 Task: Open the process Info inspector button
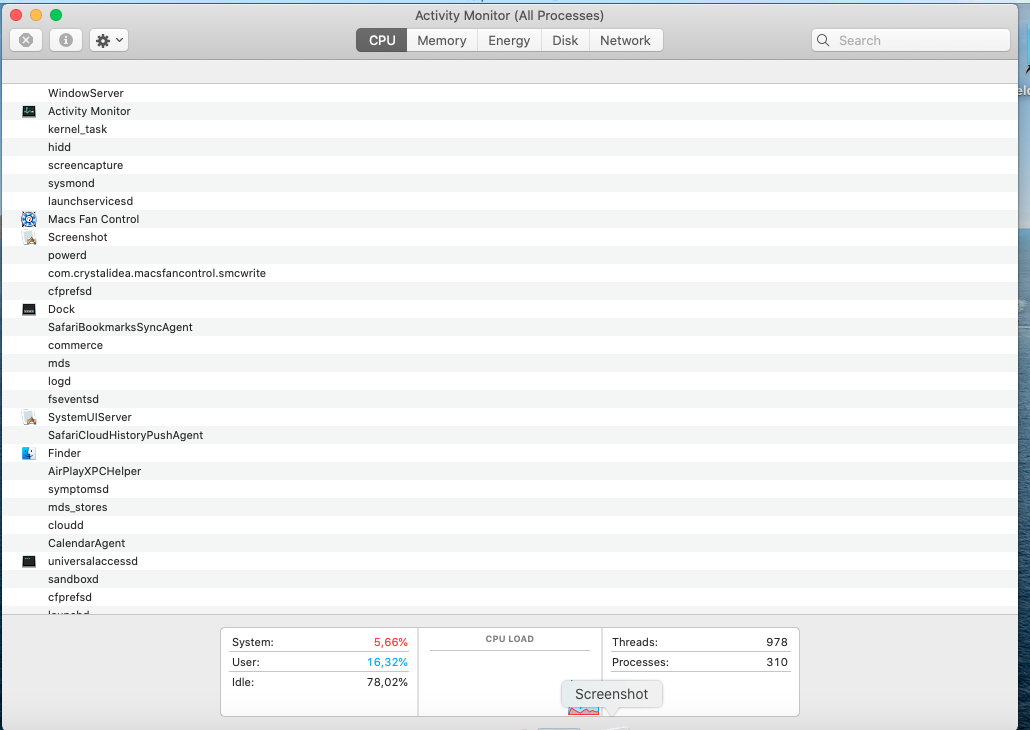(66, 40)
